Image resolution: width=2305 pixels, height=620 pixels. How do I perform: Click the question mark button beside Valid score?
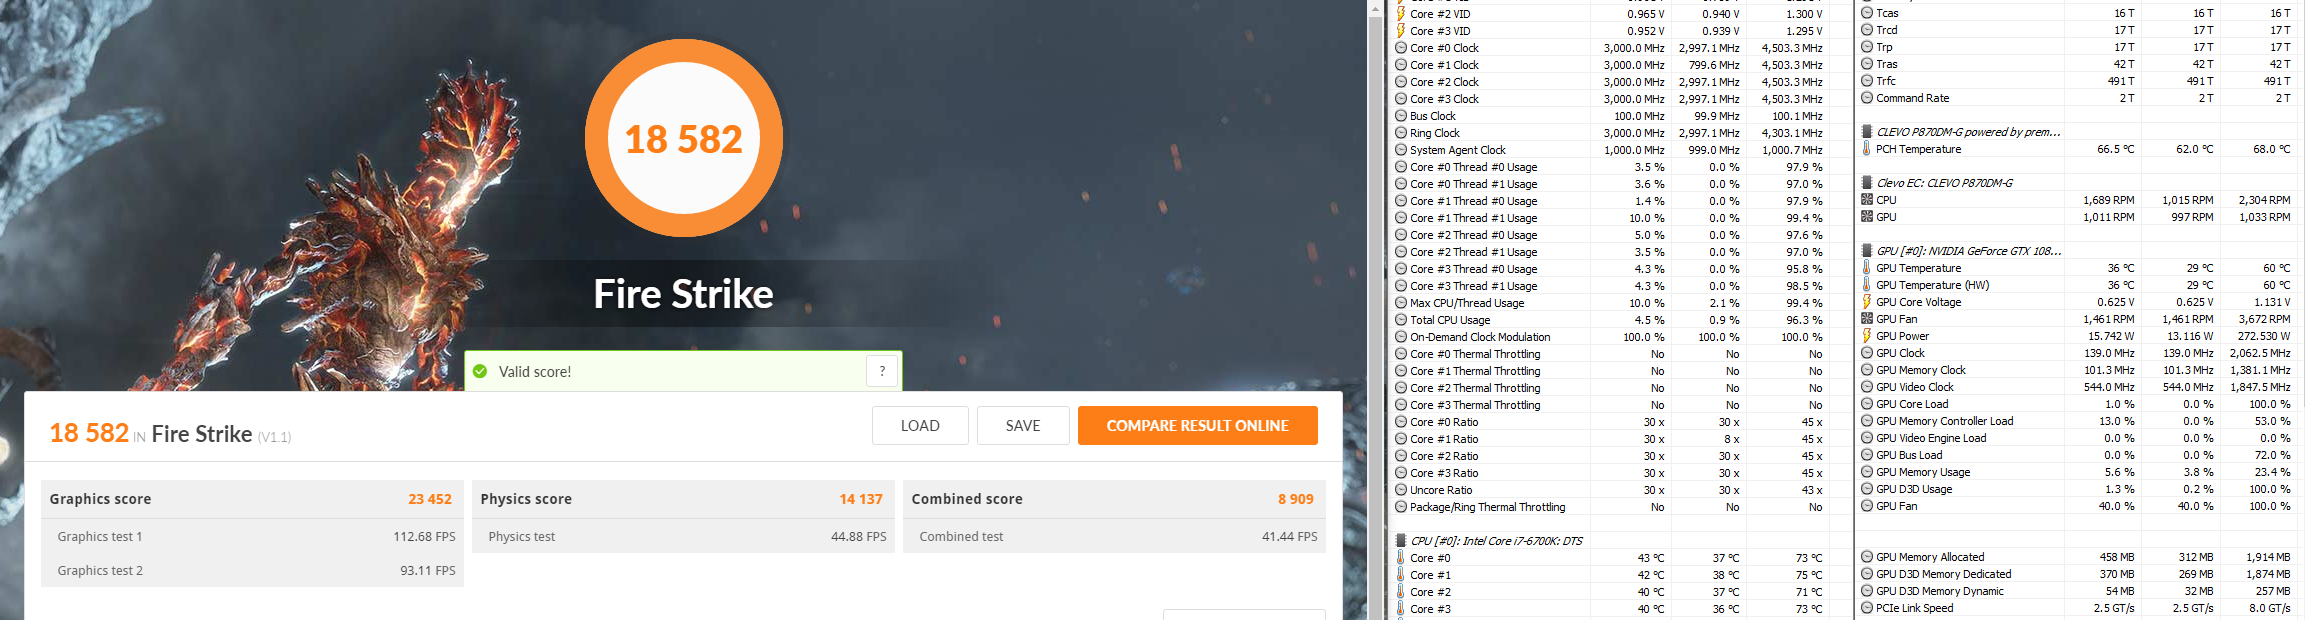pos(882,371)
